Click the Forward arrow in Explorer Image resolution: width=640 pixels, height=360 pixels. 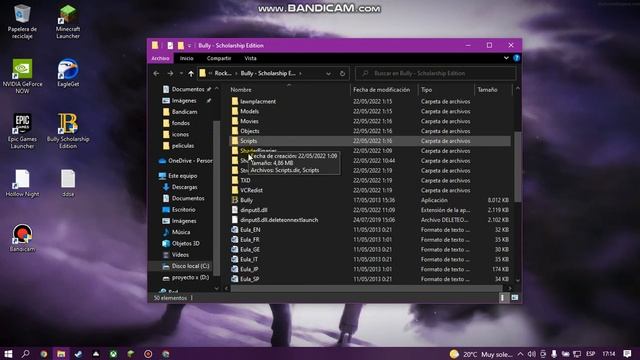click(170, 73)
